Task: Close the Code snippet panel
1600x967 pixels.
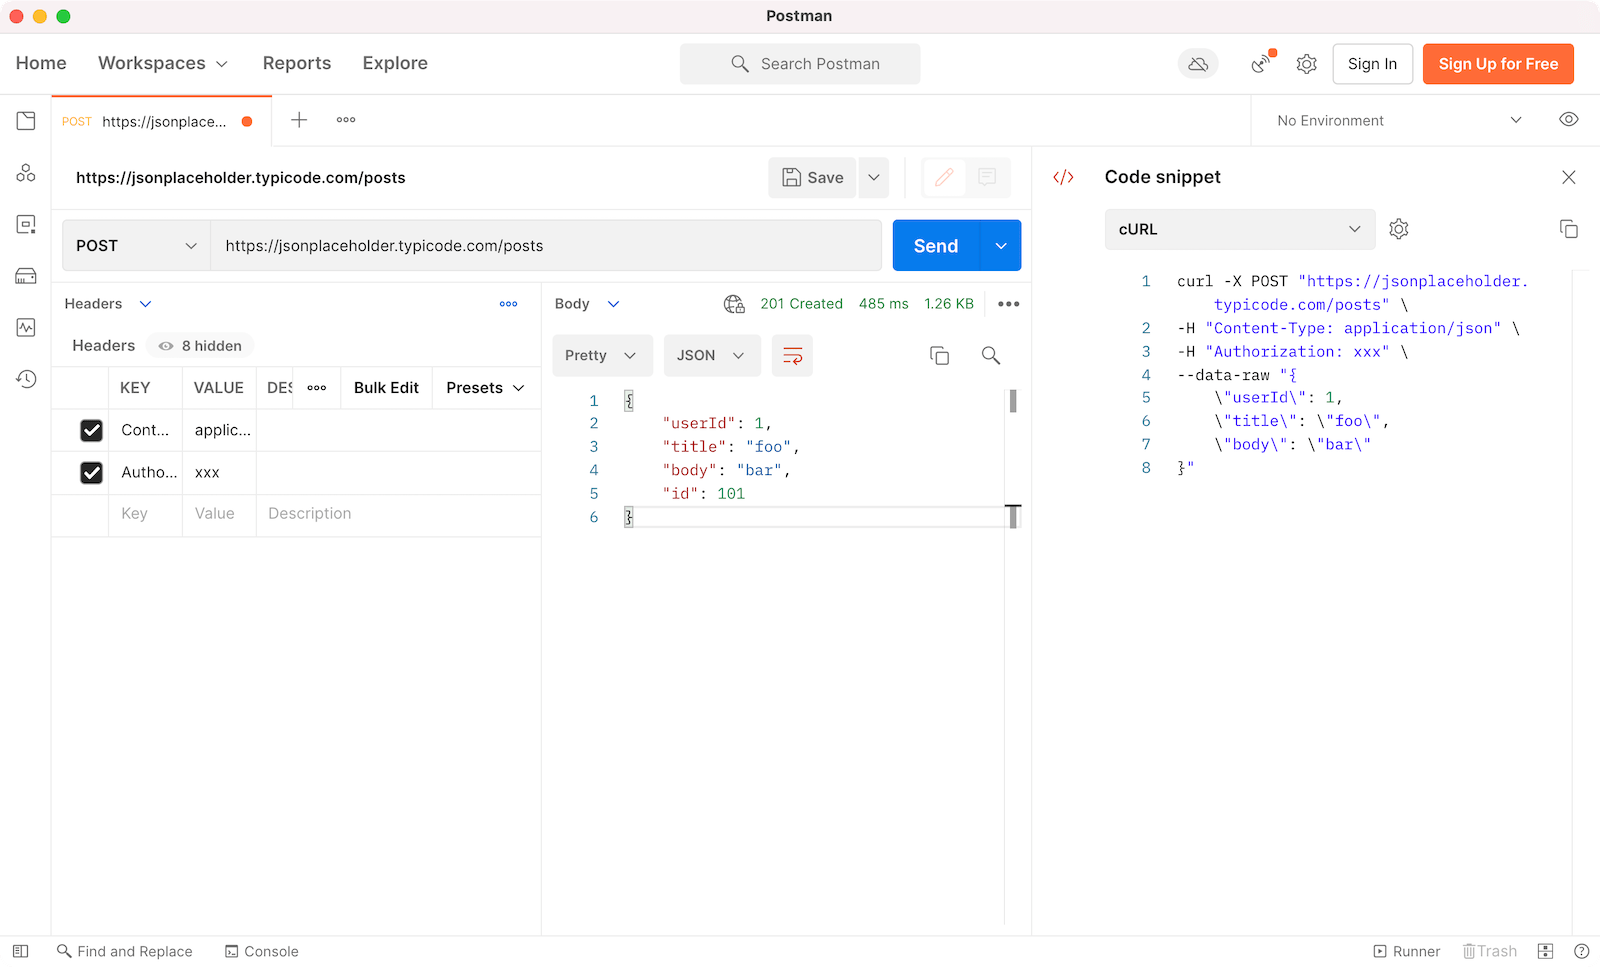Action: pyautogui.click(x=1569, y=177)
